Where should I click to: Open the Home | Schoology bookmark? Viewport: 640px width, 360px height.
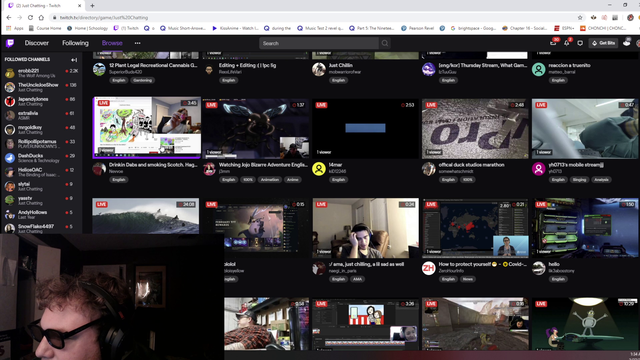87,28
